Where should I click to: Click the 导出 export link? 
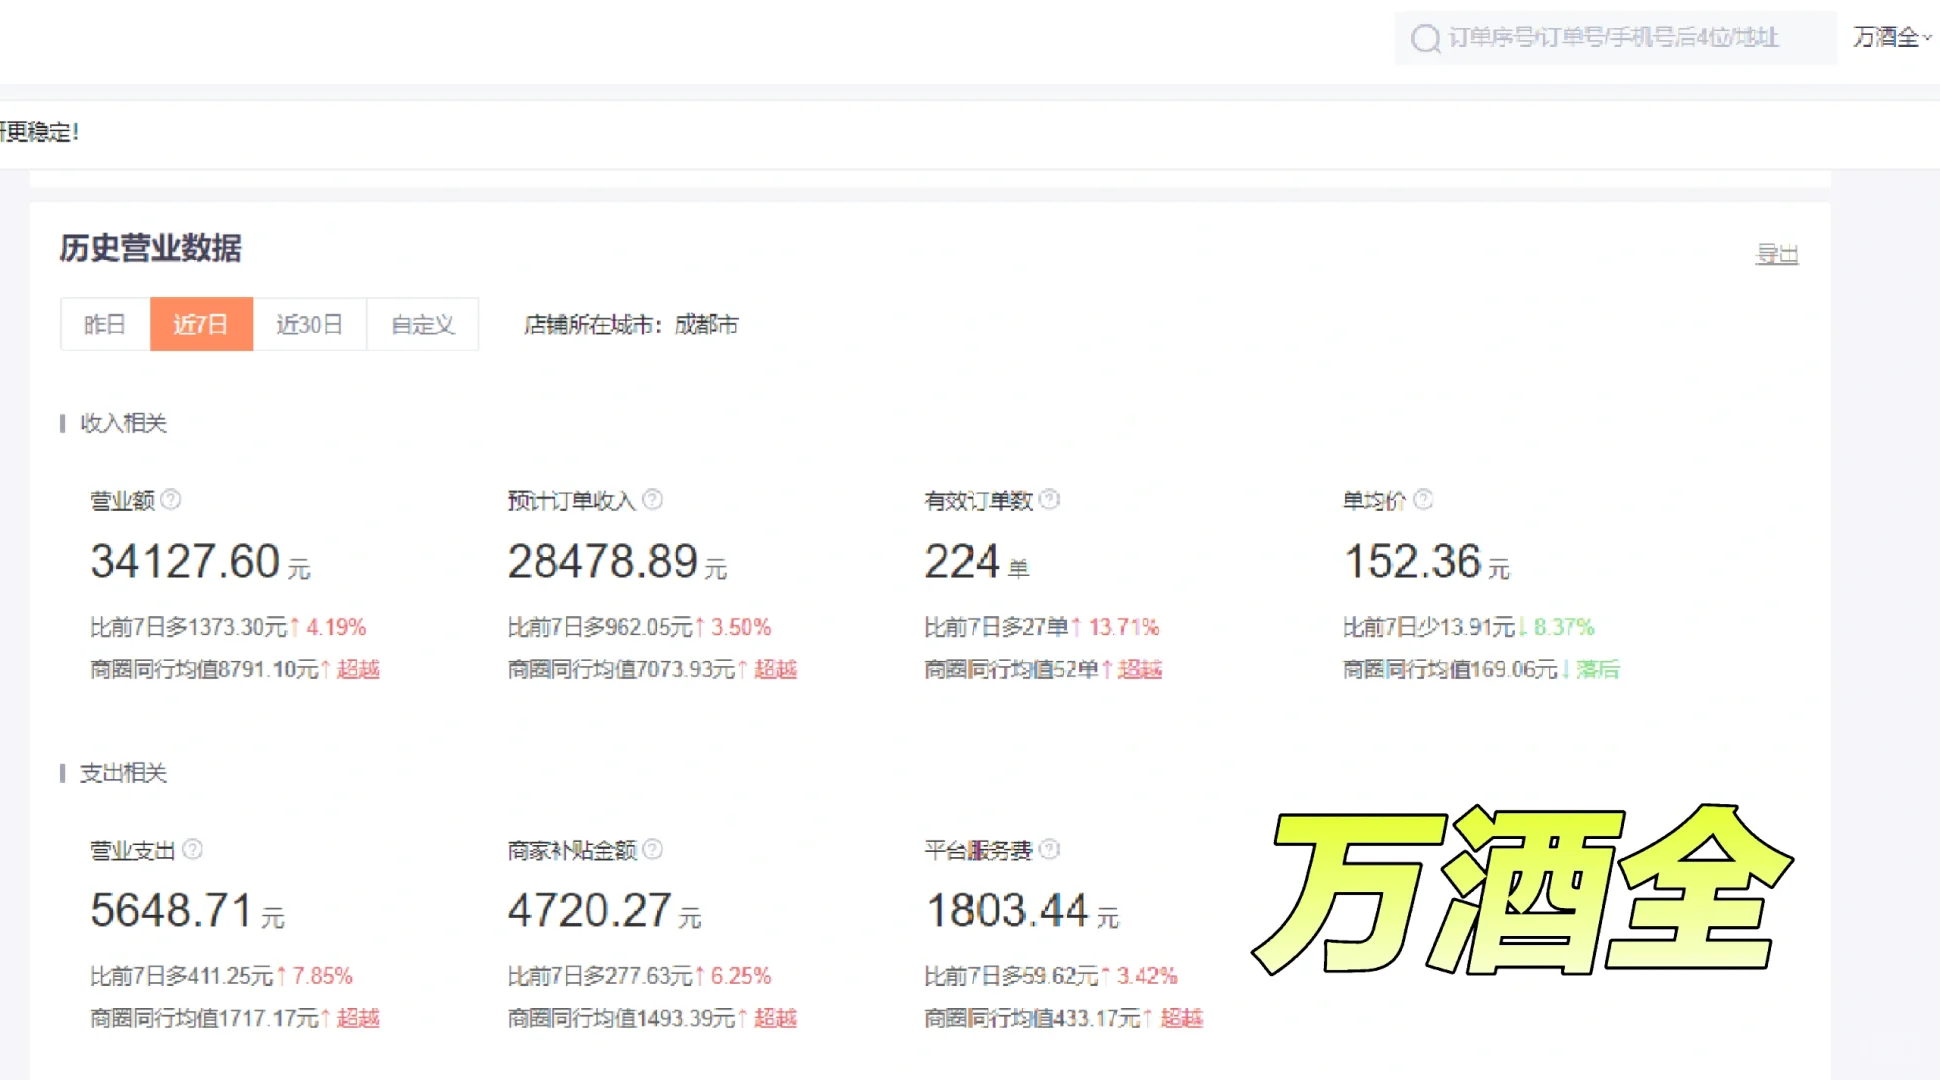coord(1777,254)
